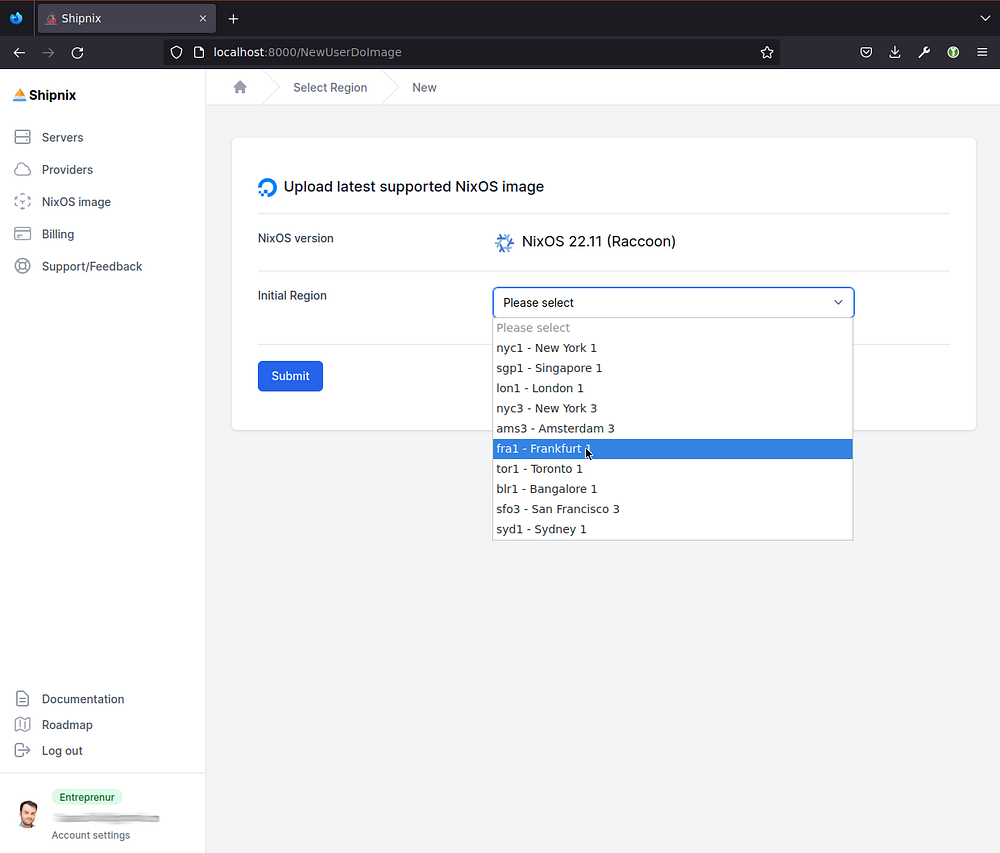This screenshot has width=1000, height=853.
Task: Bookmark this page with star icon
Action: coord(767,52)
